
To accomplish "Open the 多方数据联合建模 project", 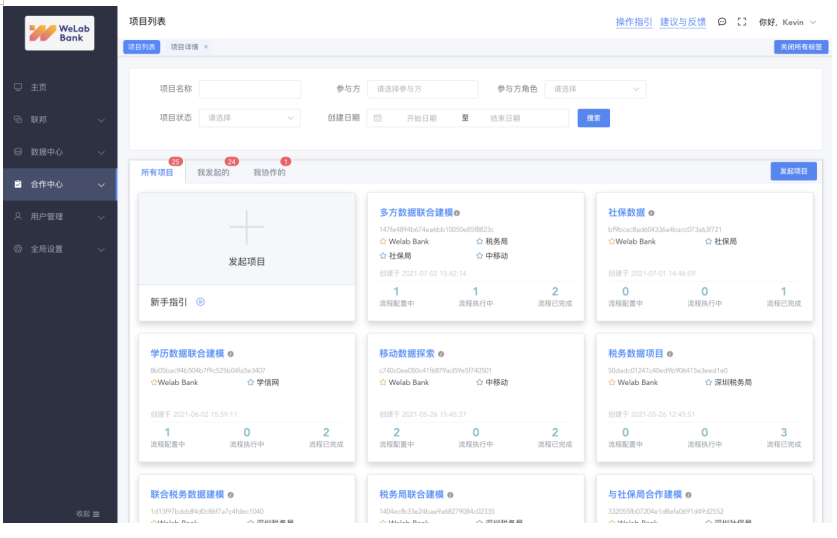I will 416,212.
